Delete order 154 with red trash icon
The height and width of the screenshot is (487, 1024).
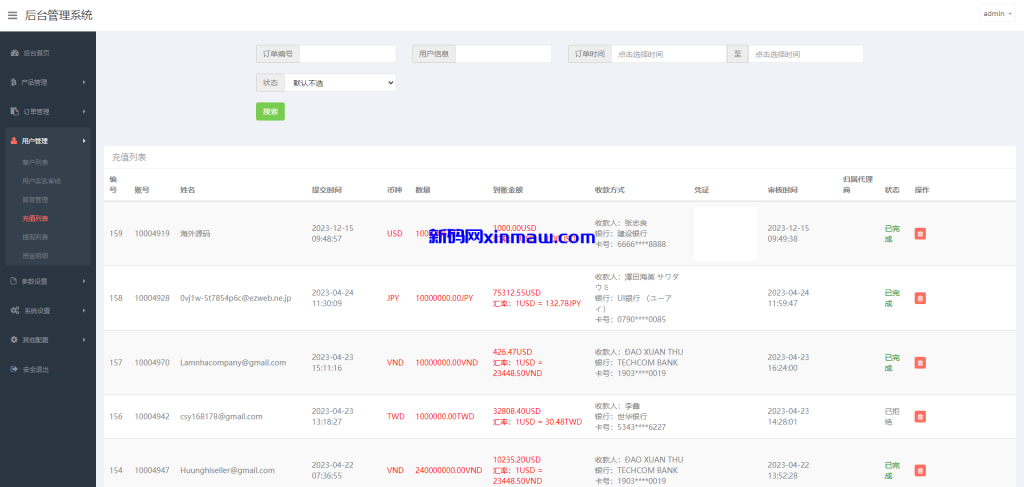point(920,470)
